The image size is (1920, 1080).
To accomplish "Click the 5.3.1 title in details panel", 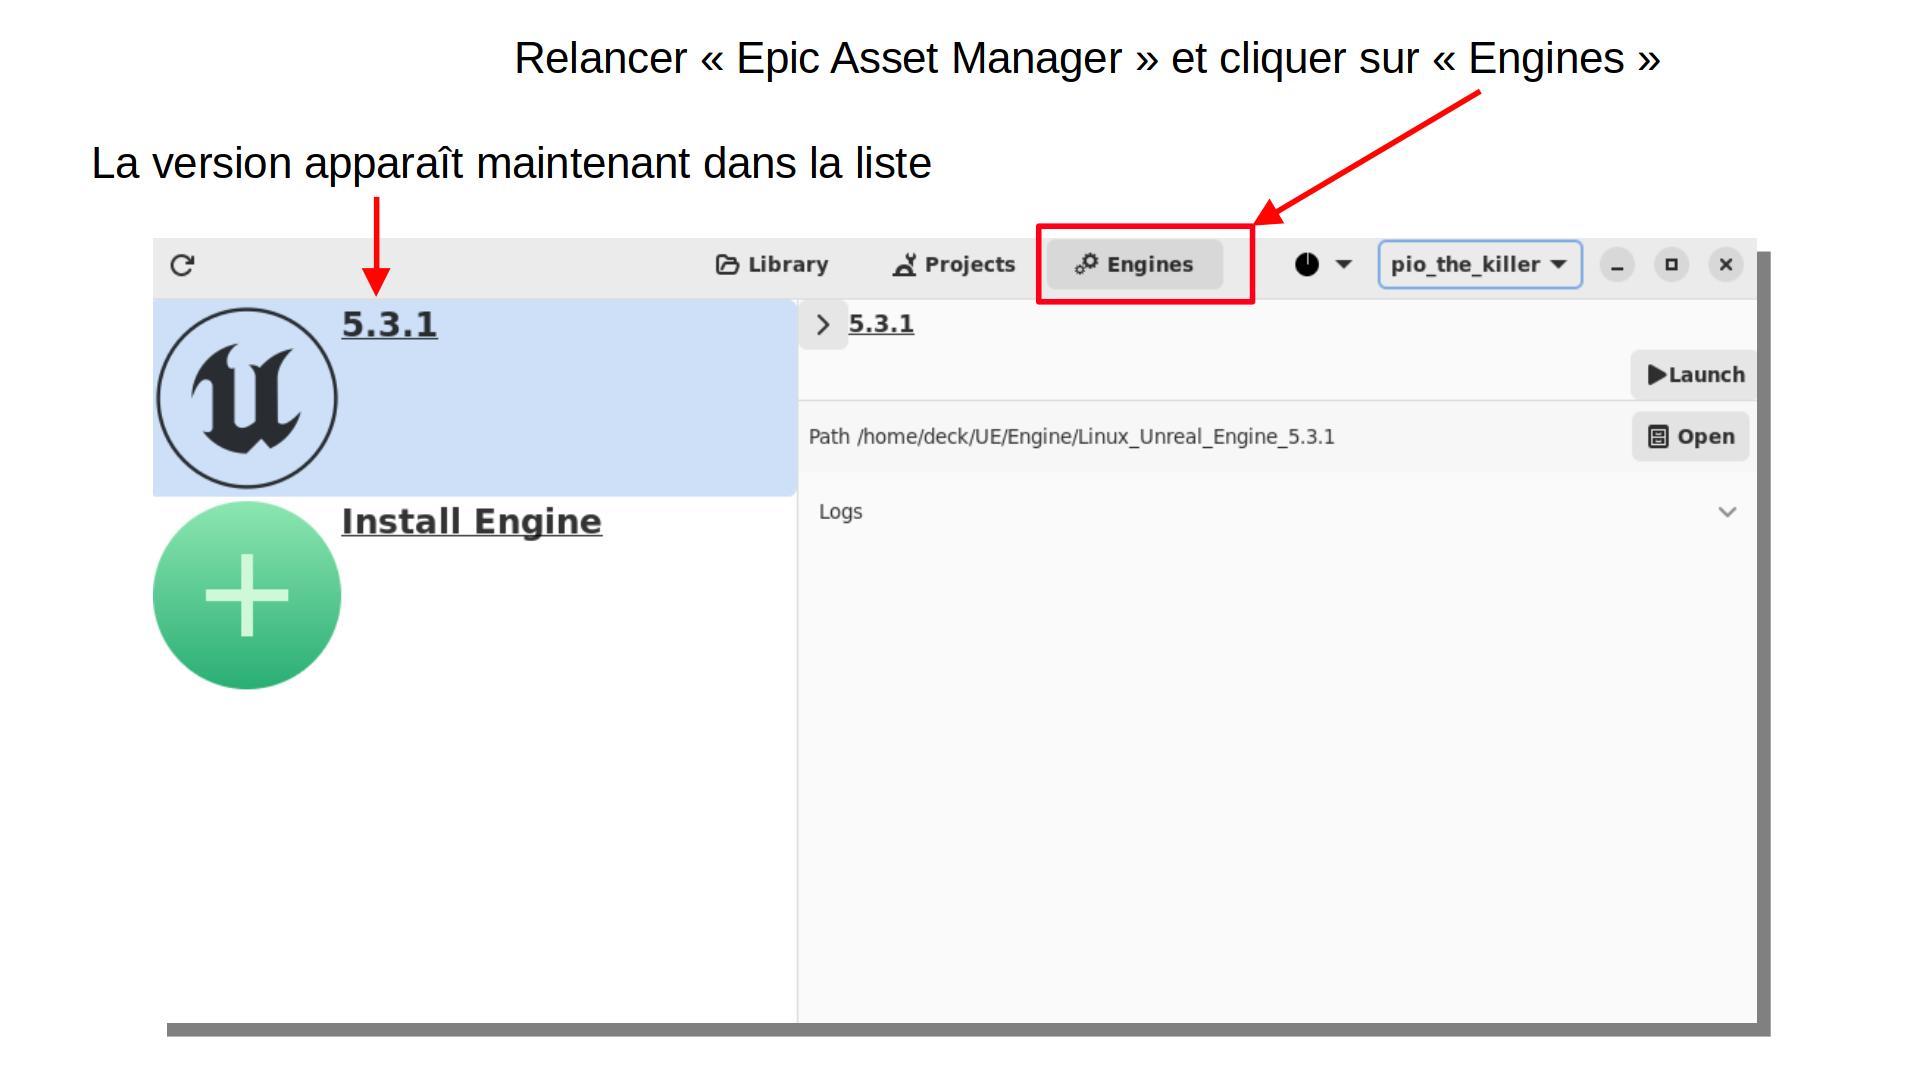I will [881, 324].
